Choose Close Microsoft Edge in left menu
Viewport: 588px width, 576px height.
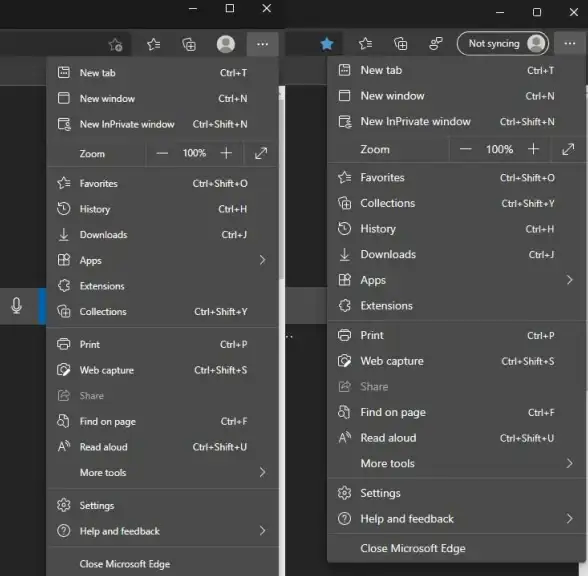[x=162, y=564]
